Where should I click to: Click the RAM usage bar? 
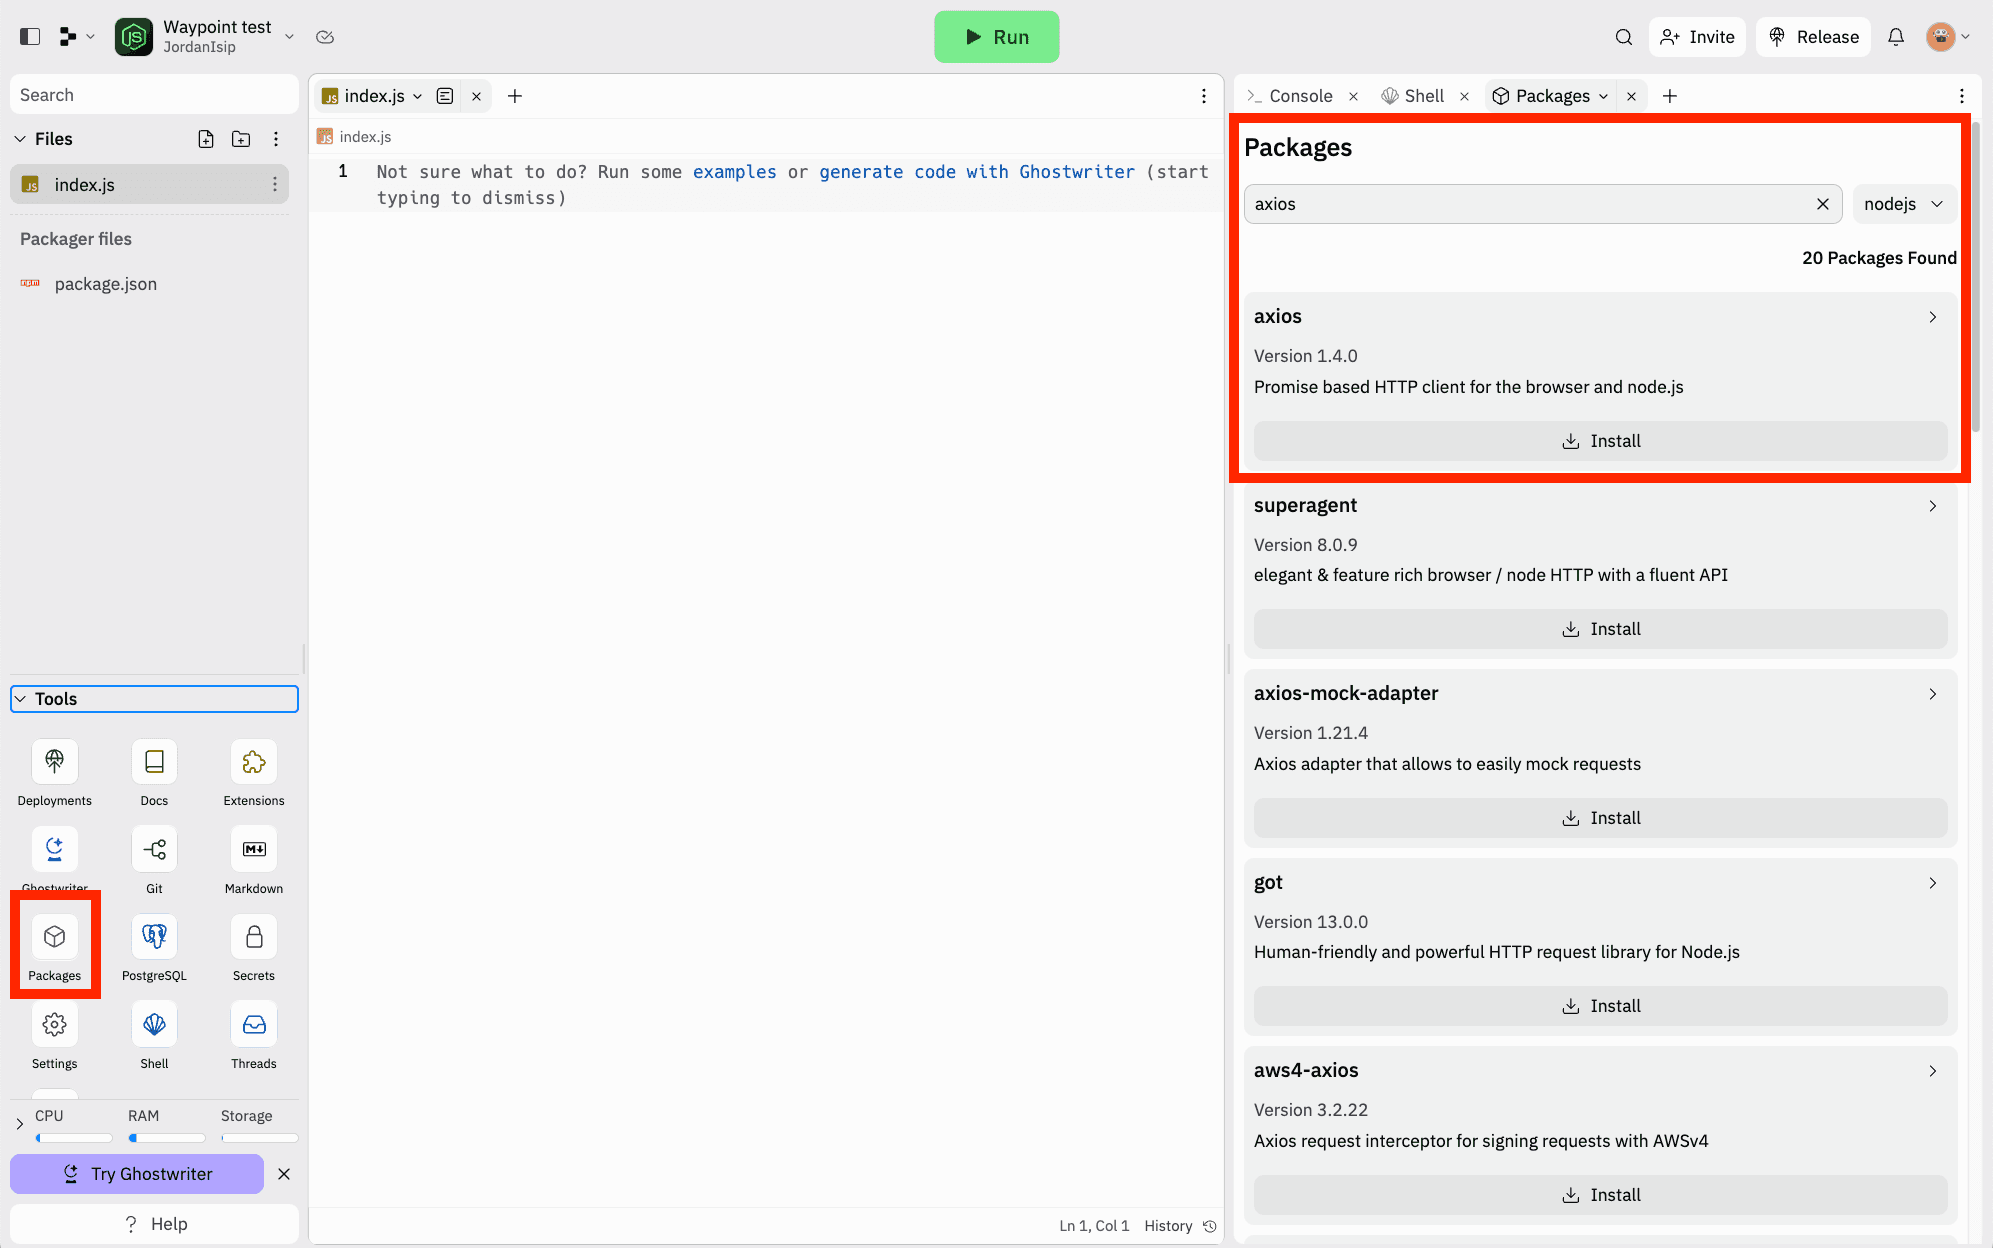click(x=167, y=1138)
